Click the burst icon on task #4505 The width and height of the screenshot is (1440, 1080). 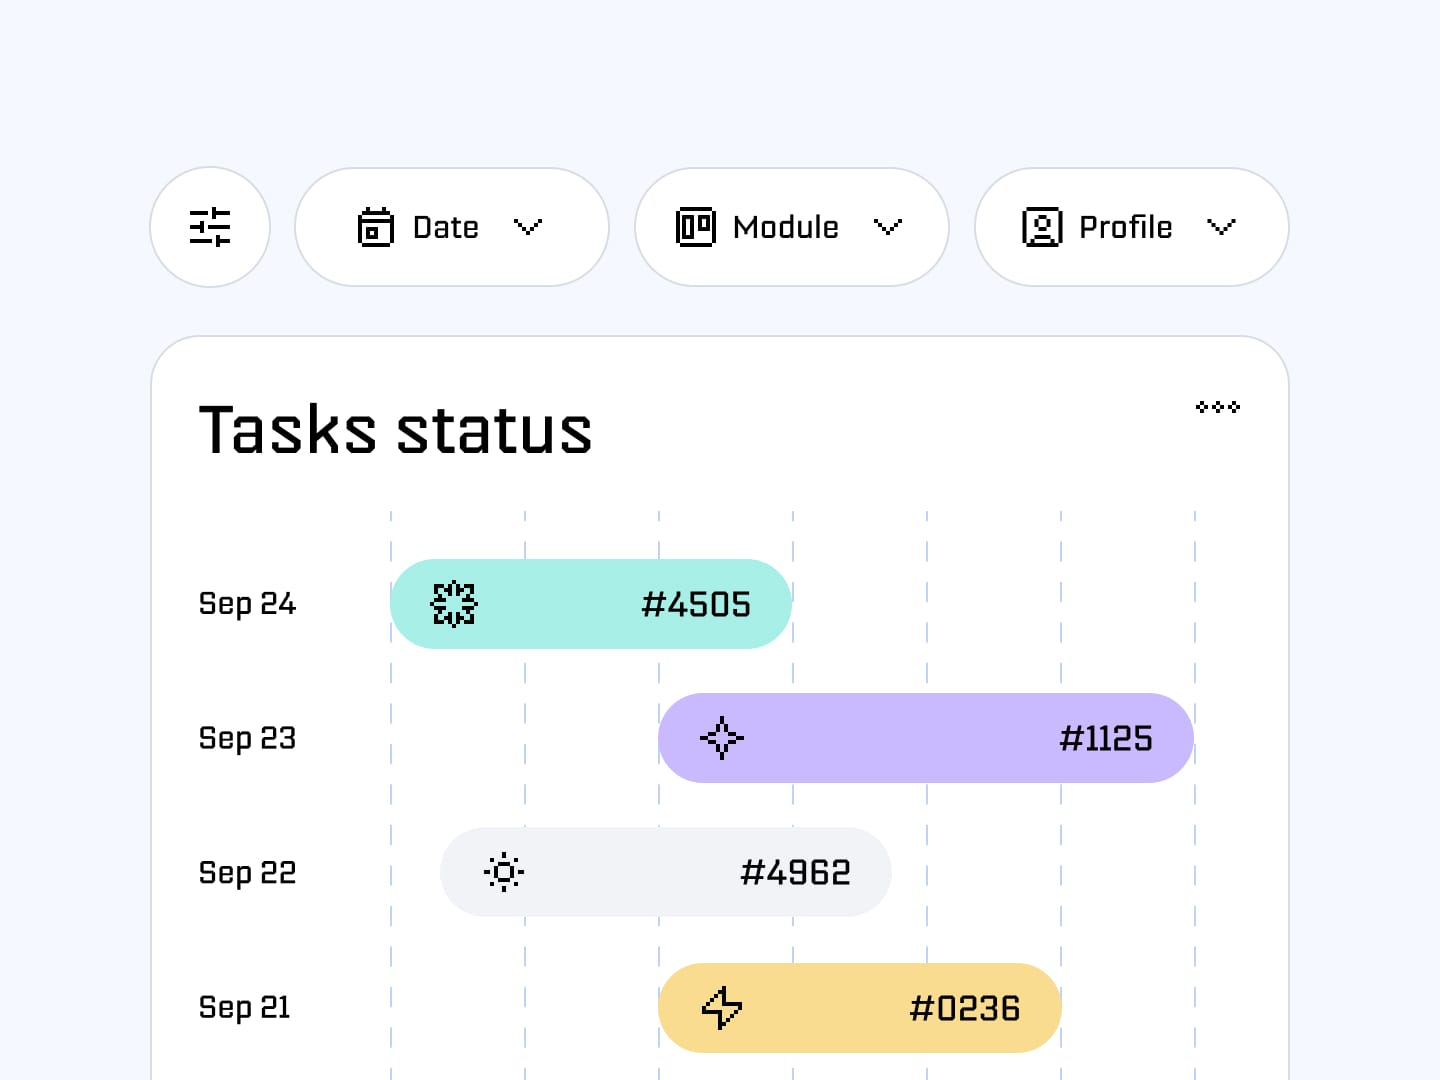[454, 604]
